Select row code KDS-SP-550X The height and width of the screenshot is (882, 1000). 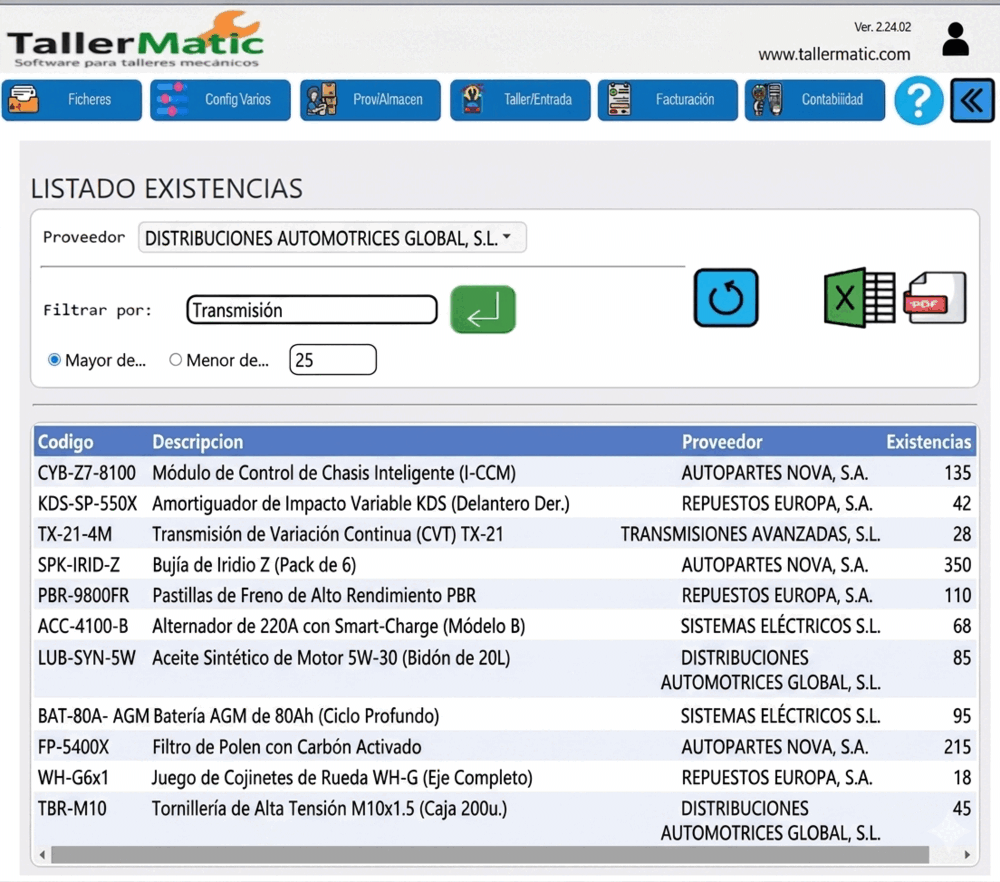tap(87, 504)
